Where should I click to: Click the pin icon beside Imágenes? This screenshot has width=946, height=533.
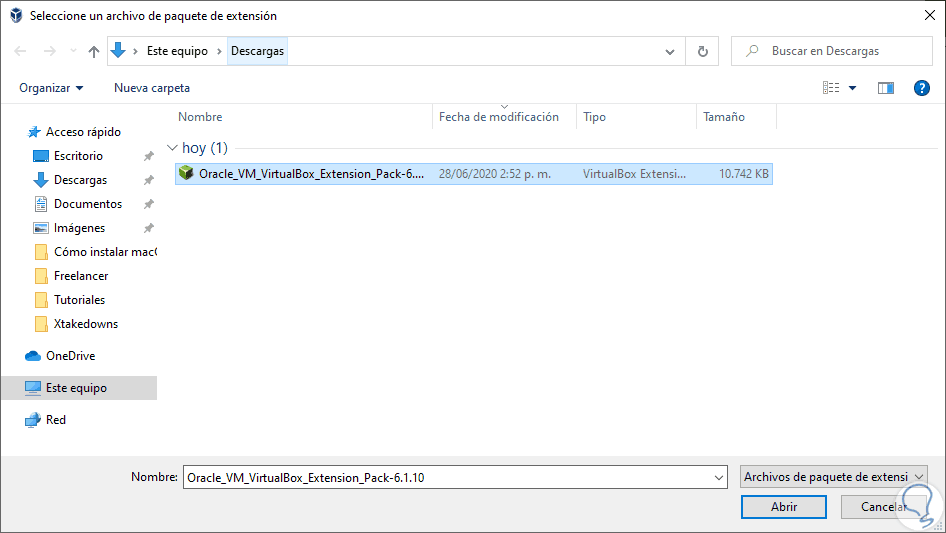pyautogui.click(x=148, y=228)
